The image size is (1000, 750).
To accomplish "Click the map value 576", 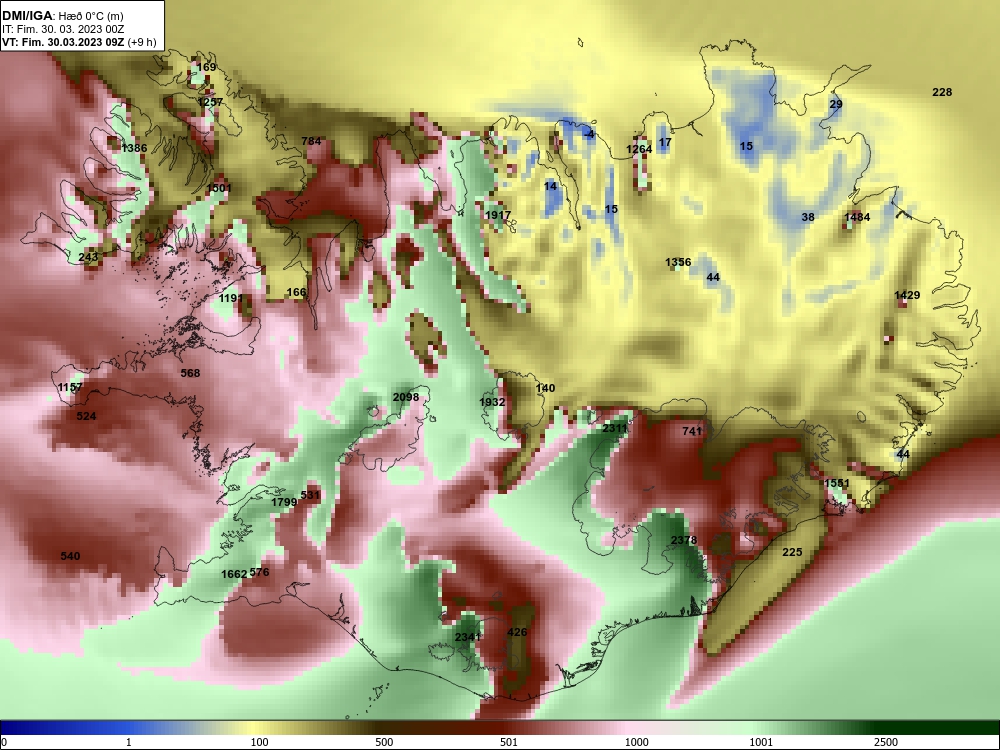I will point(259,572).
